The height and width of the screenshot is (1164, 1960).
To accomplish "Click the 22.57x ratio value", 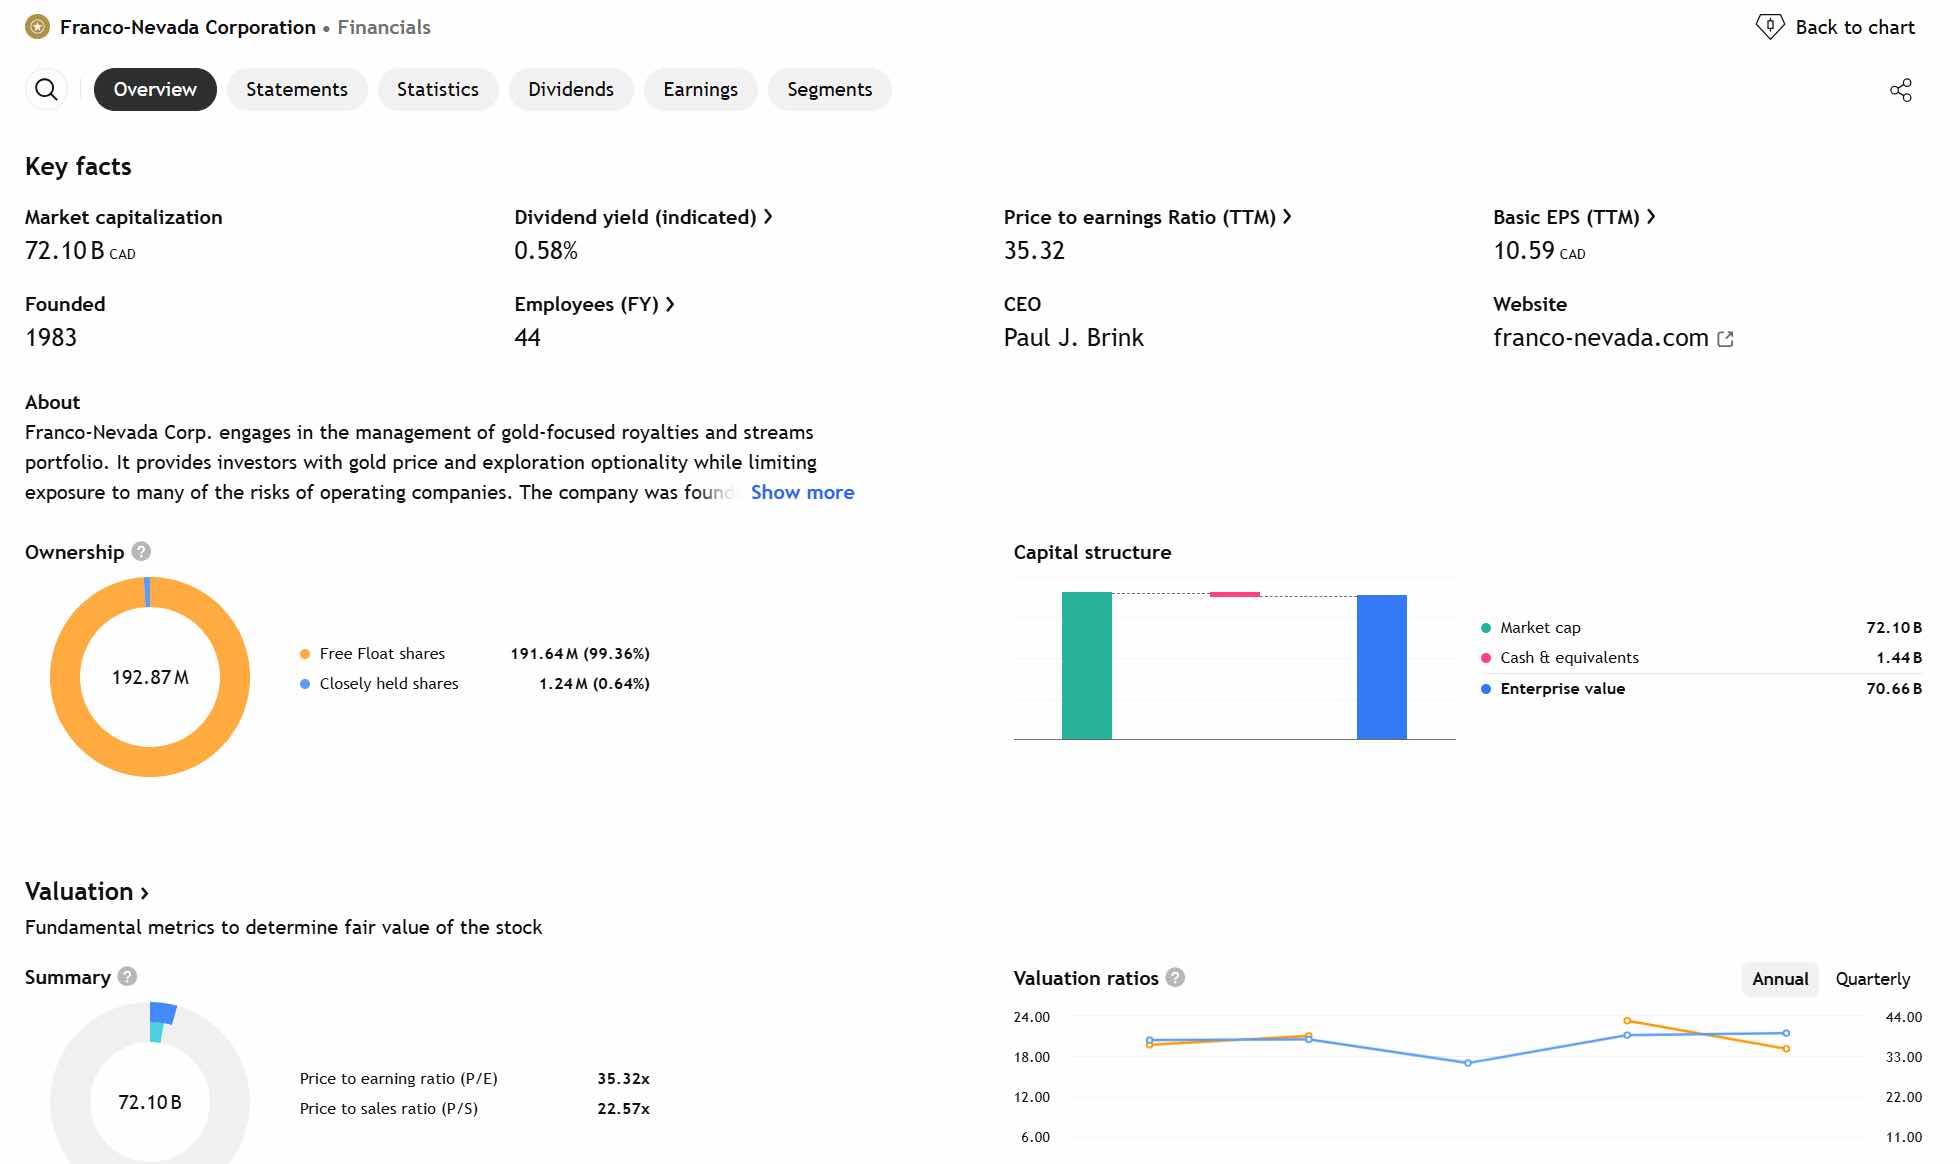I will click(x=623, y=1109).
